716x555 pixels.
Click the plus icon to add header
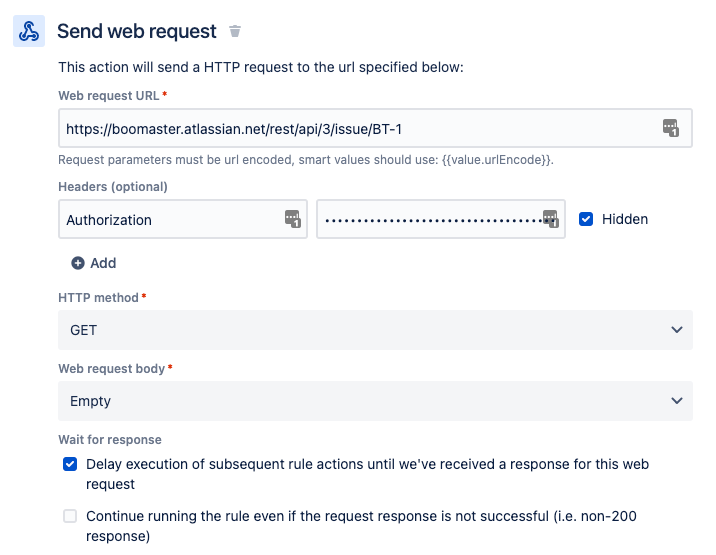(x=78, y=263)
